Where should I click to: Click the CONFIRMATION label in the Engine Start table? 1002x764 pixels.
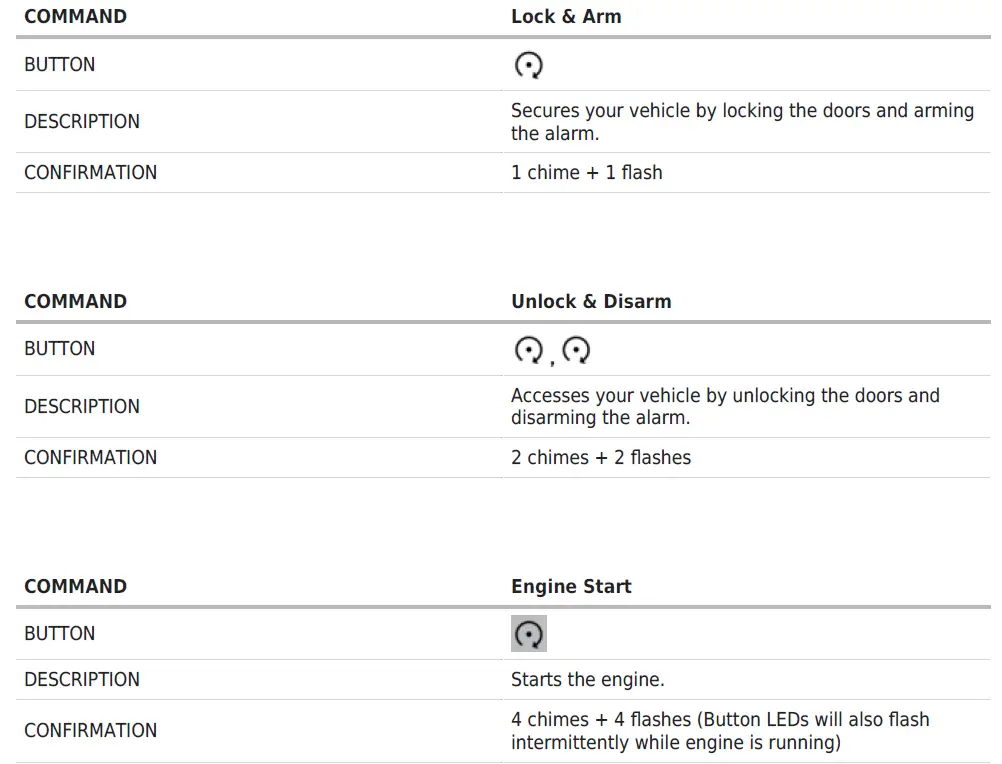[x=90, y=731]
